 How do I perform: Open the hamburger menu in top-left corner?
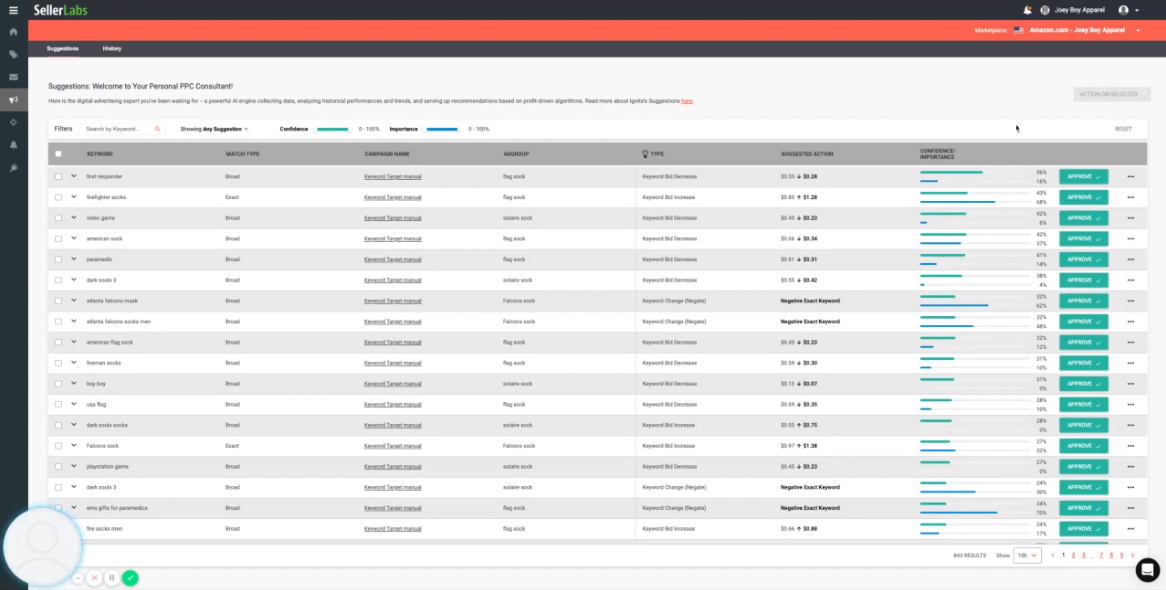coord(13,10)
